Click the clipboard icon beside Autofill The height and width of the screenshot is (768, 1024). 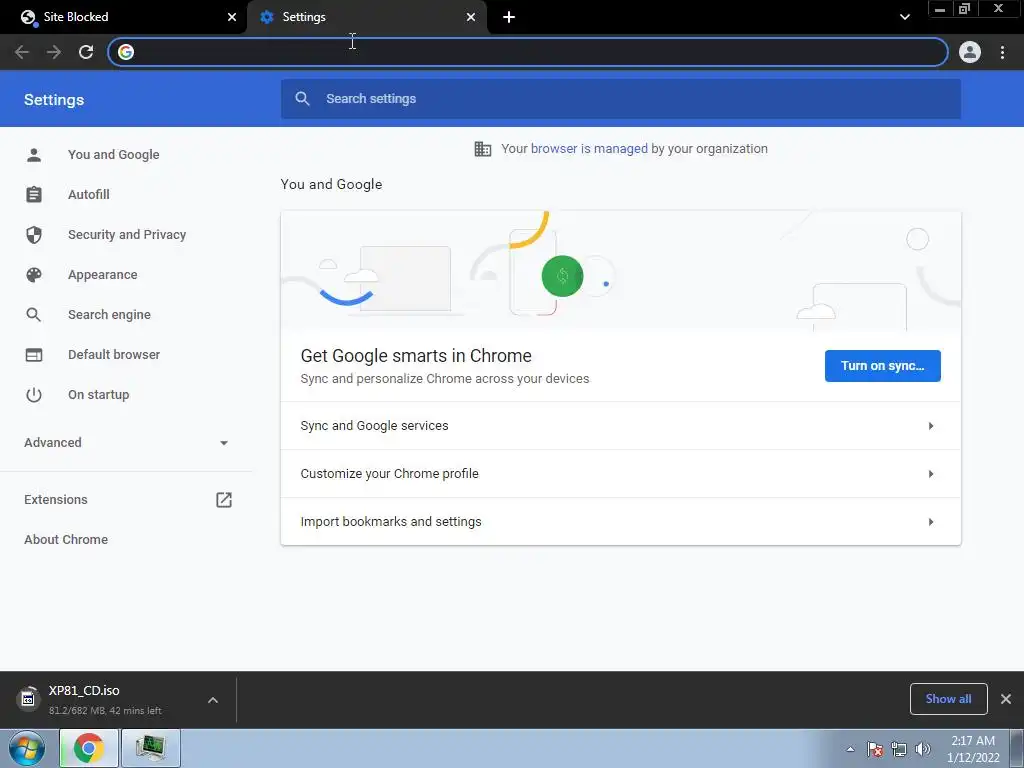click(34, 195)
